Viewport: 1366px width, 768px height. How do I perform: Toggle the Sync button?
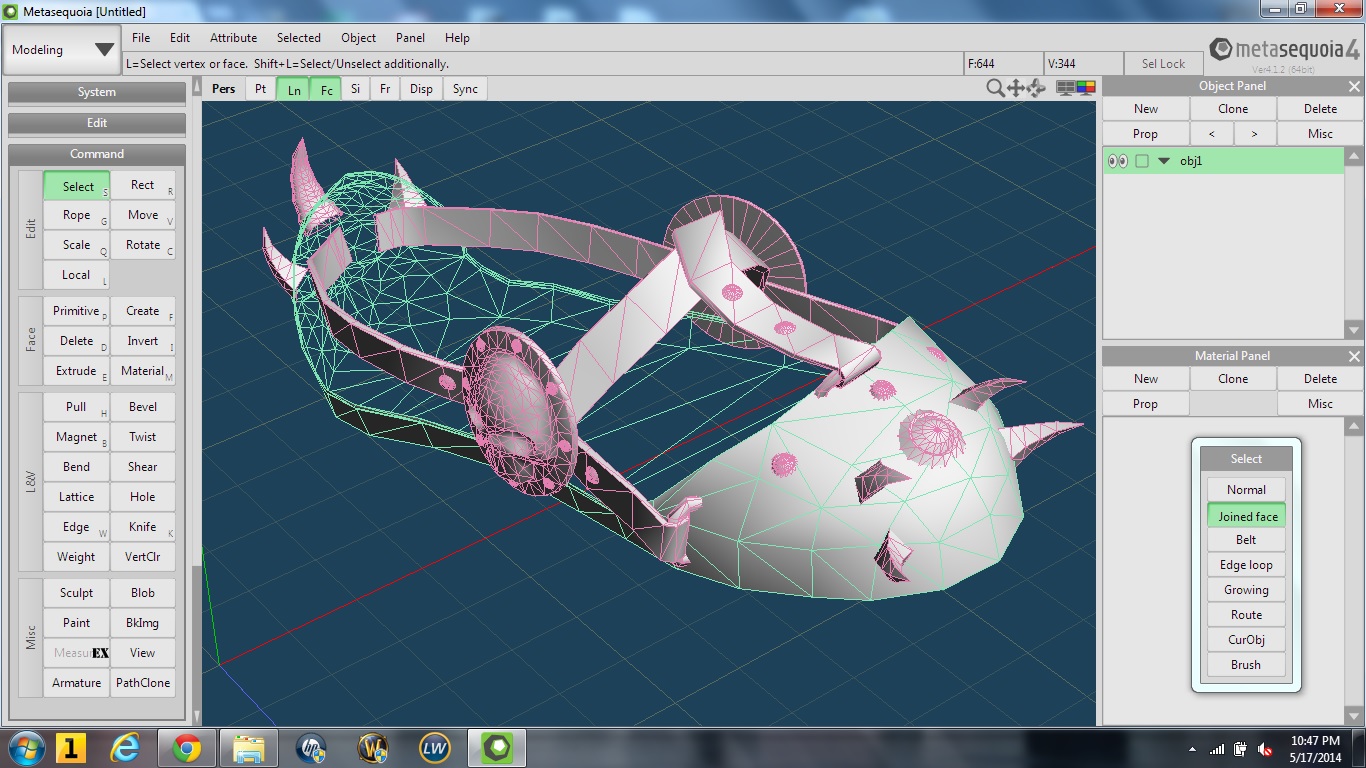tap(465, 89)
